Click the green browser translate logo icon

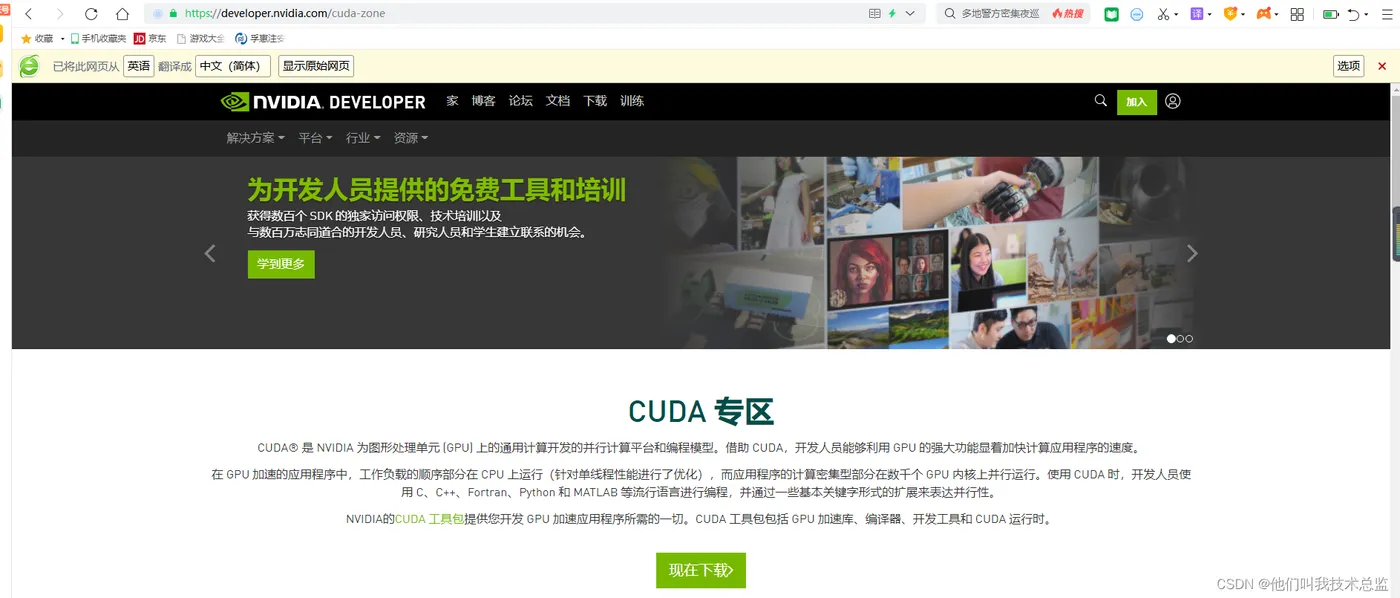coord(30,66)
